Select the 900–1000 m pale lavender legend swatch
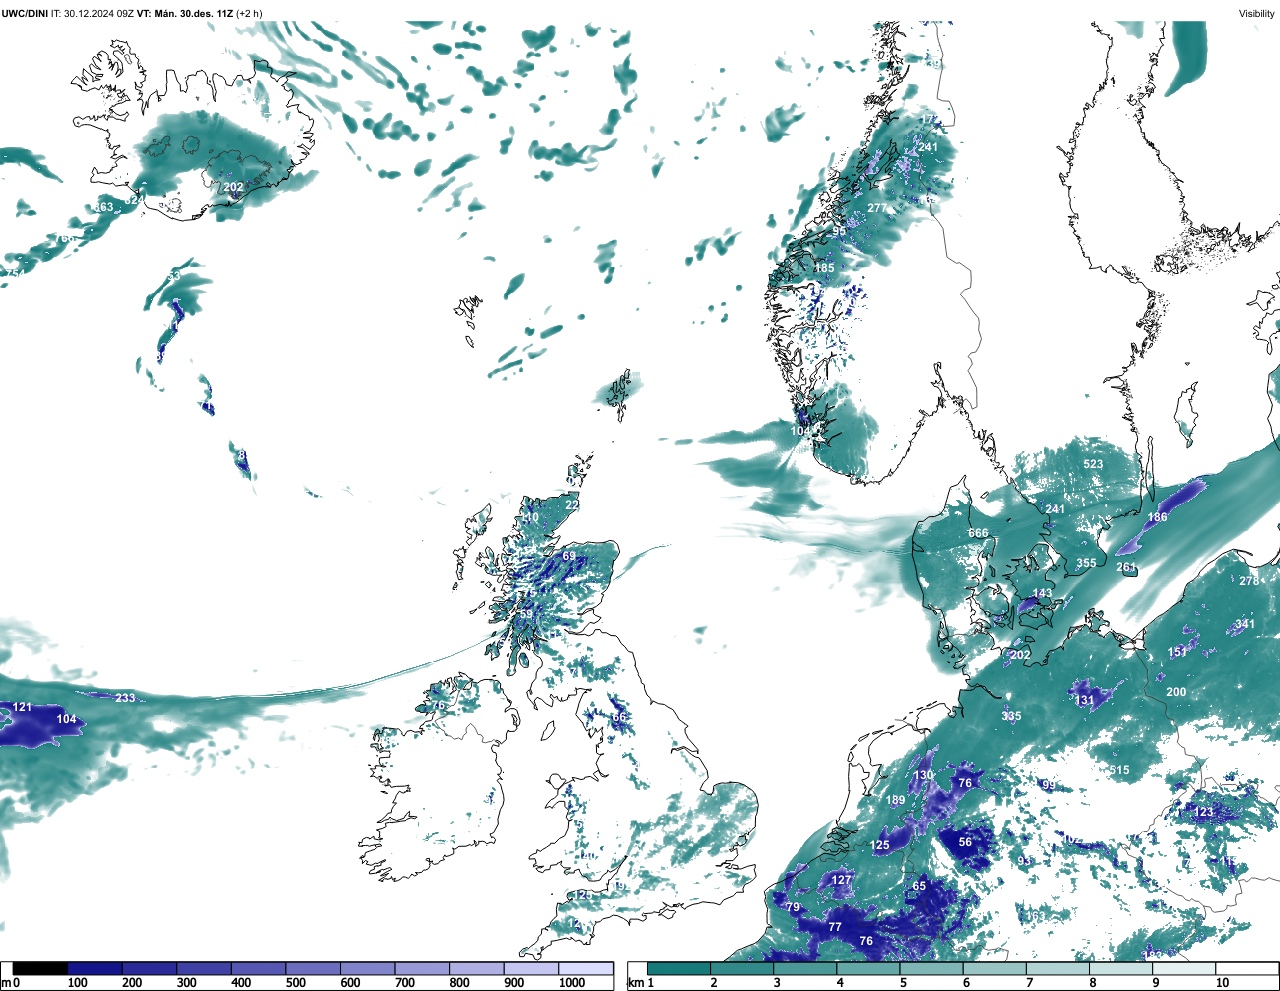The width and height of the screenshot is (1280, 991). click(531, 968)
